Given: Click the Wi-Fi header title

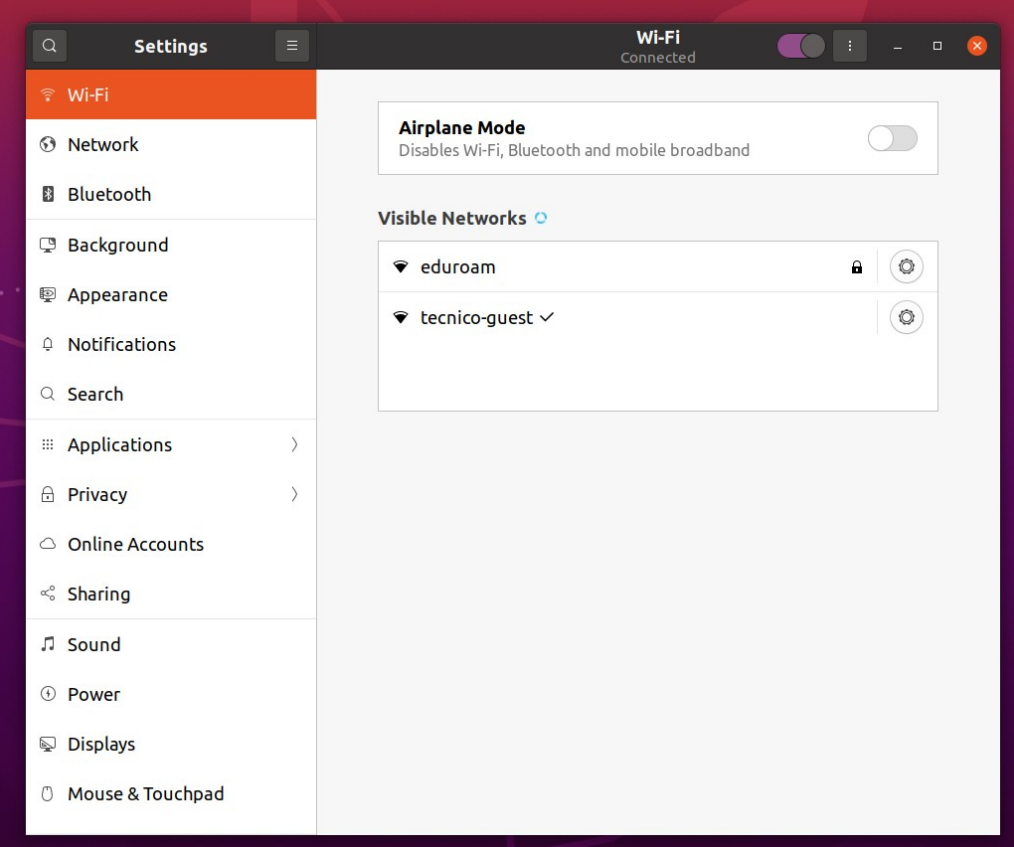Looking at the screenshot, I should point(658,38).
